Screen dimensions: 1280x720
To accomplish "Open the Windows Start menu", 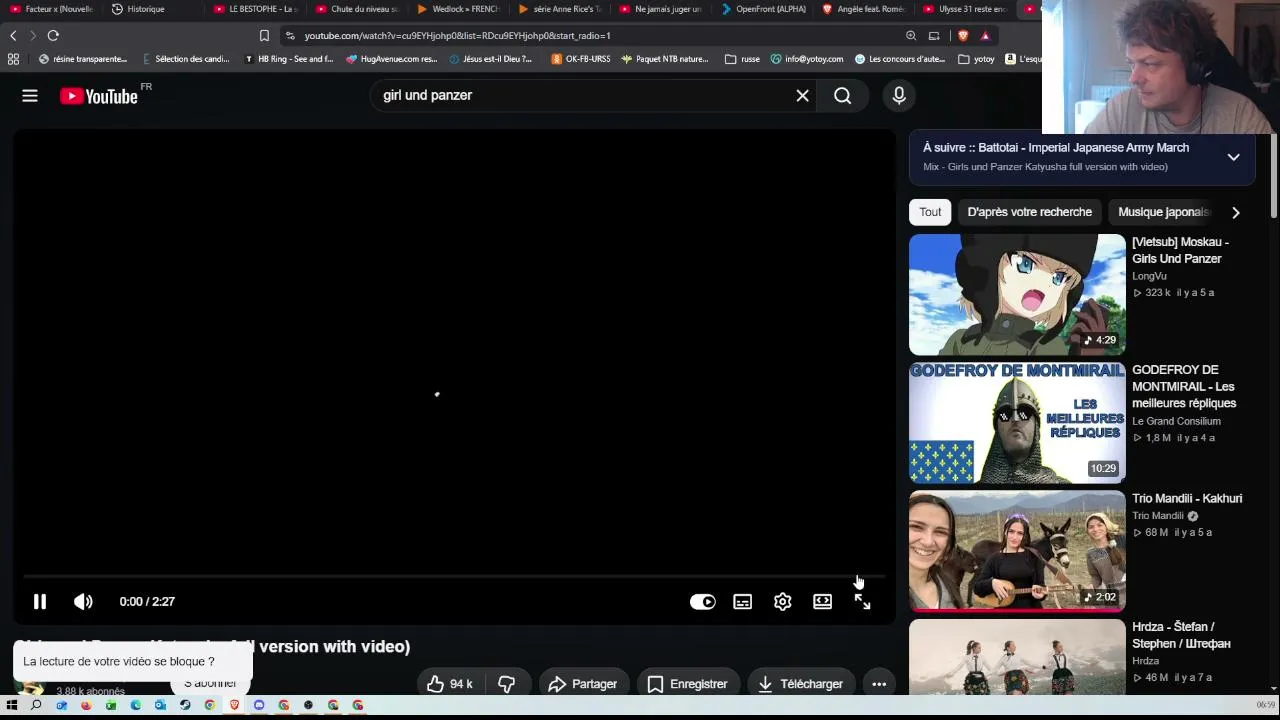I will click(x=12, y=705).
